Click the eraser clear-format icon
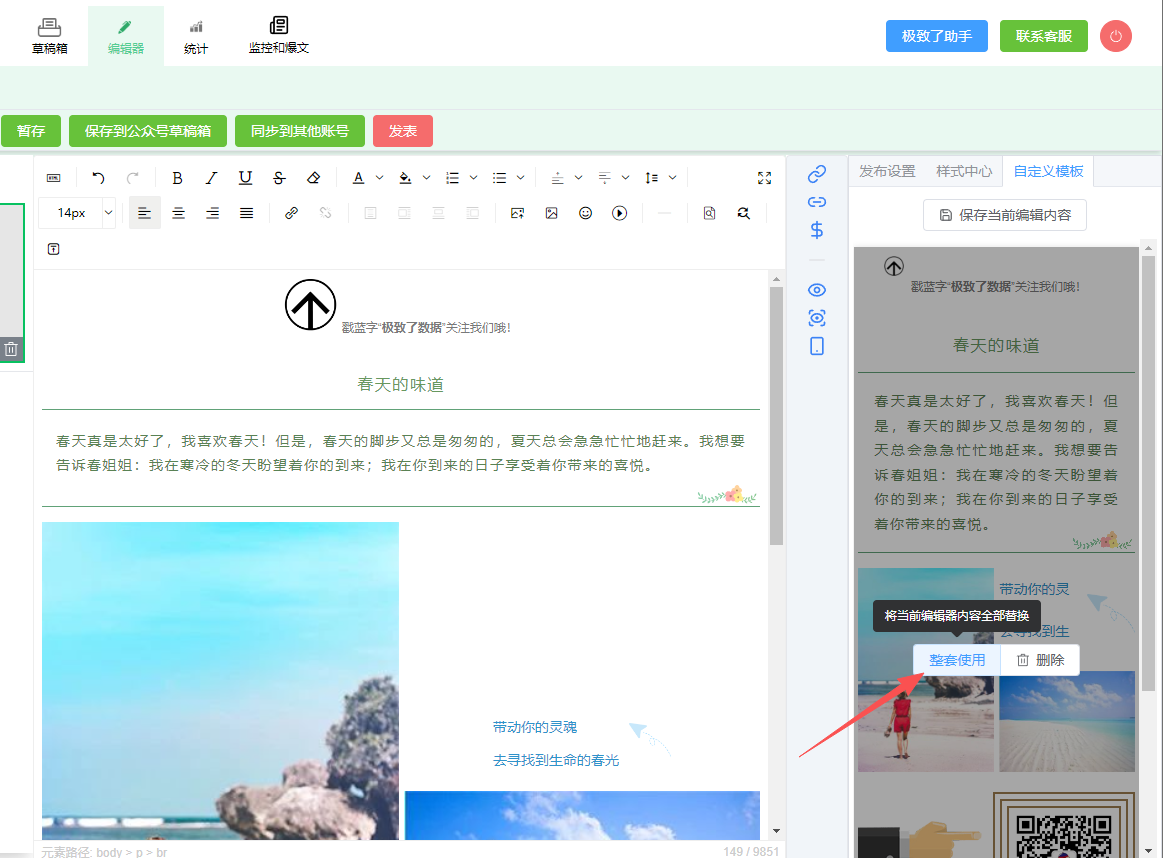This screenshot has height=858, width=1163. (x=313, y=178)
